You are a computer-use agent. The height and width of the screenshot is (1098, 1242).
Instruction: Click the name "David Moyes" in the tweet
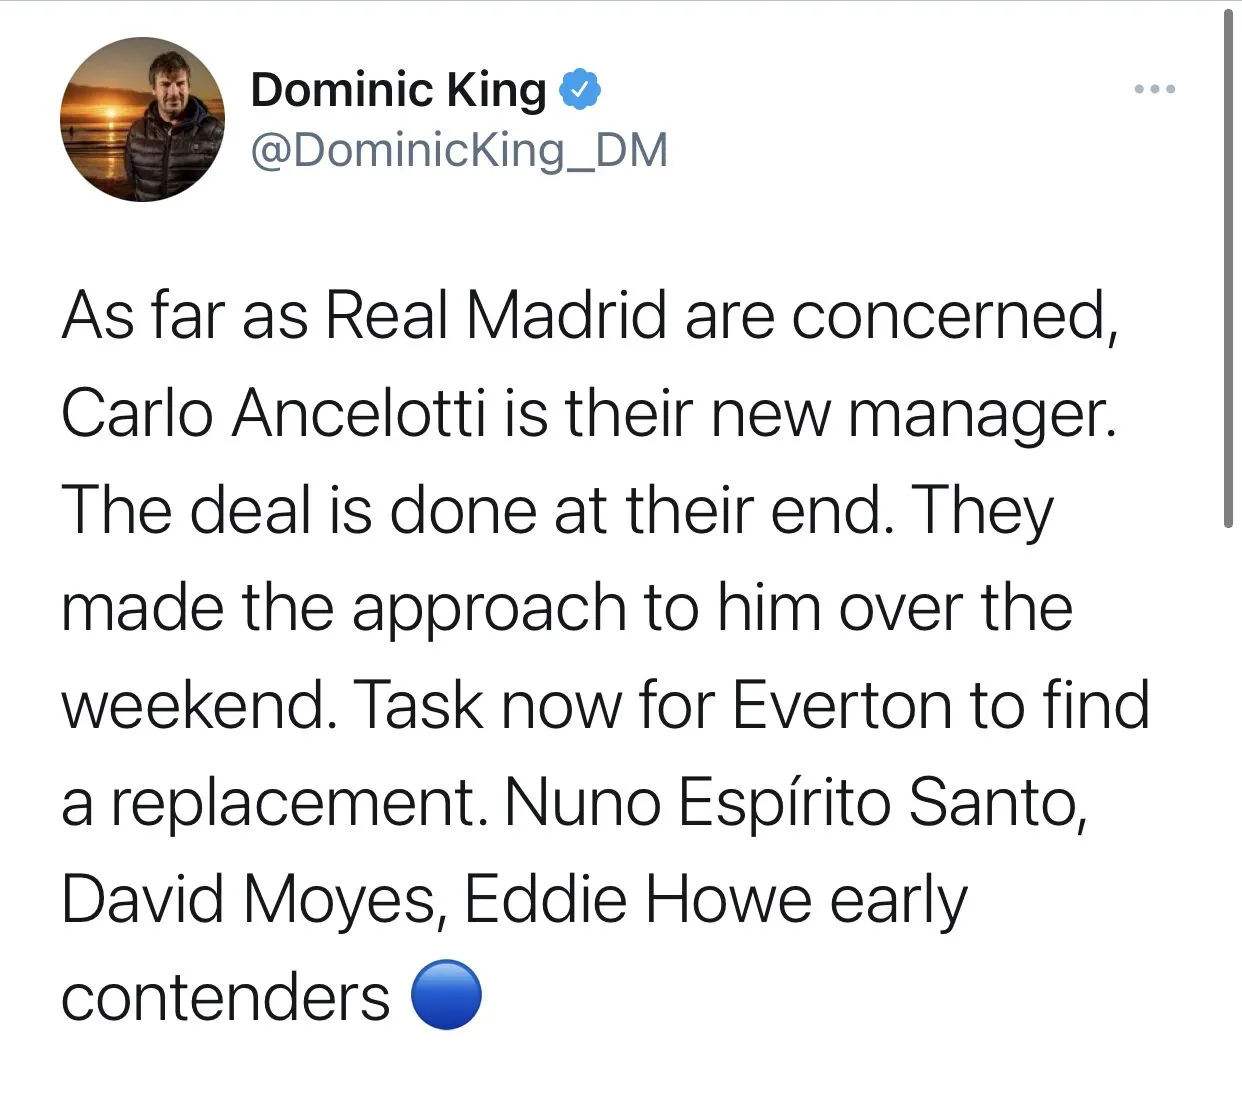249,900
